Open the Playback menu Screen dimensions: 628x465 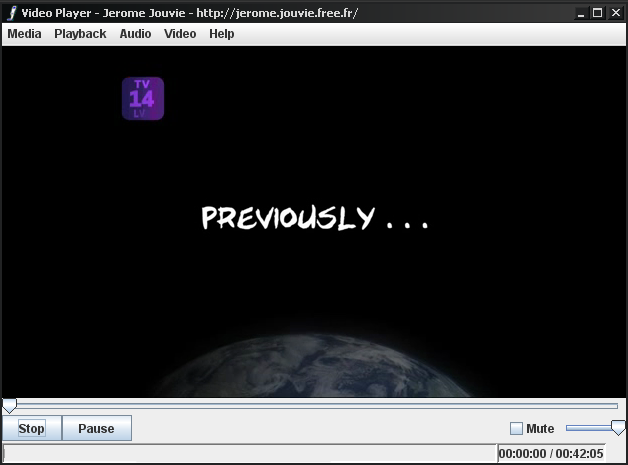tap(80, 34)
